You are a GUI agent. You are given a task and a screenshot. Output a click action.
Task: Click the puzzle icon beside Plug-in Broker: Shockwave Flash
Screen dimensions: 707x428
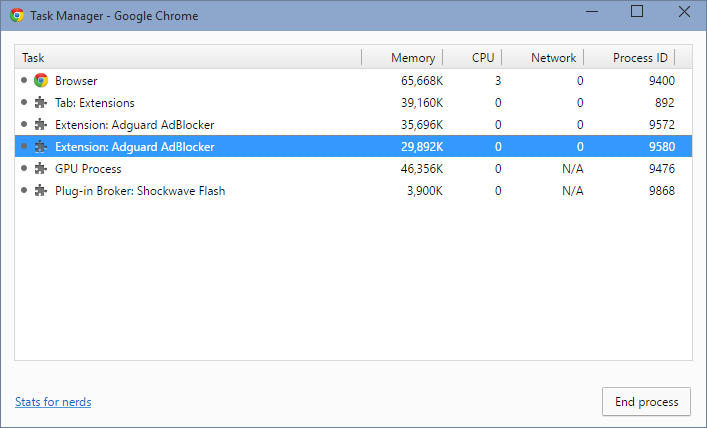click(41, 191)
